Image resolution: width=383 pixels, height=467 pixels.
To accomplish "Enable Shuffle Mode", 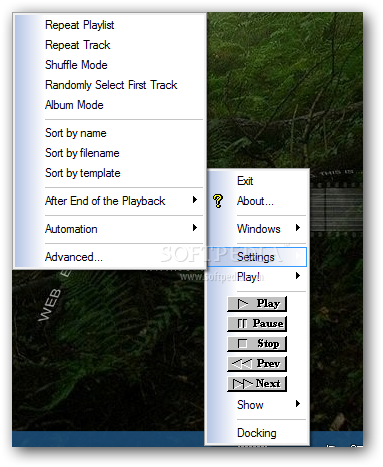I will [x=109, y=65].
